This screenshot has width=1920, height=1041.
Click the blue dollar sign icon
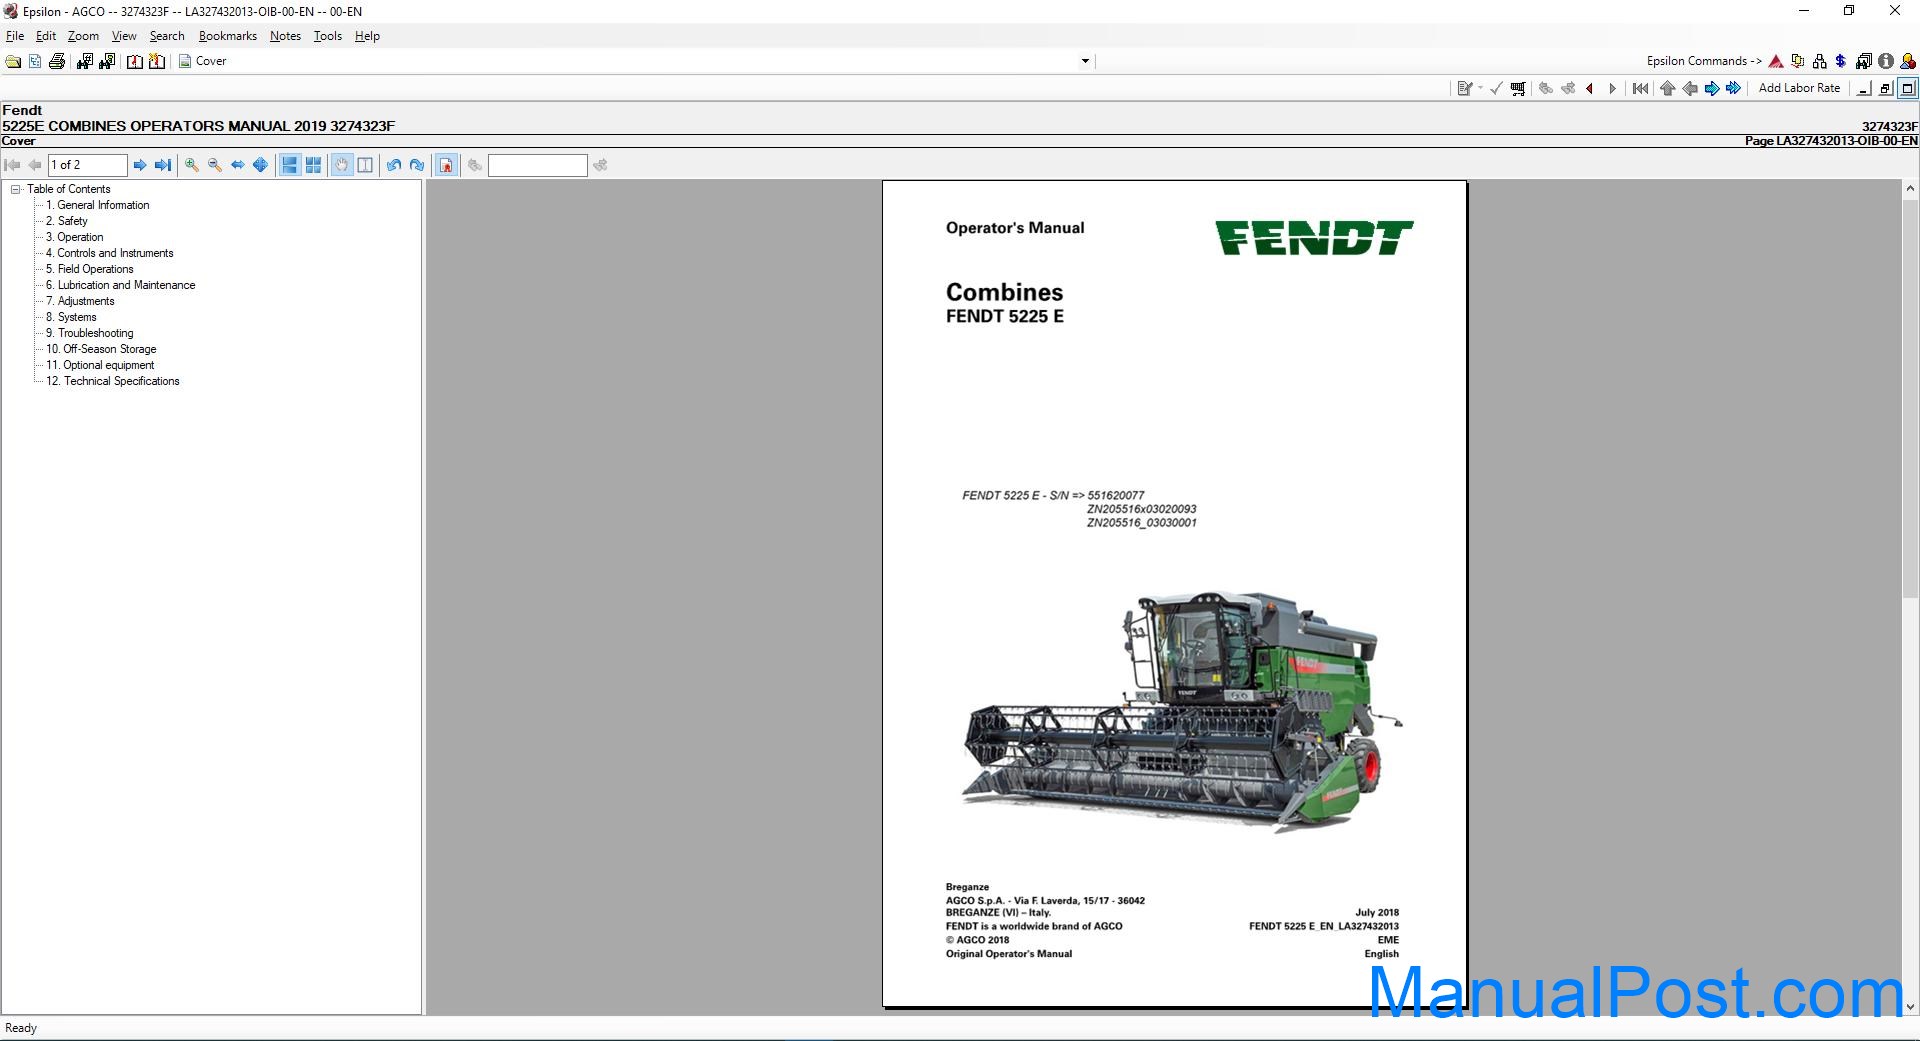(x=1841, y=61)
